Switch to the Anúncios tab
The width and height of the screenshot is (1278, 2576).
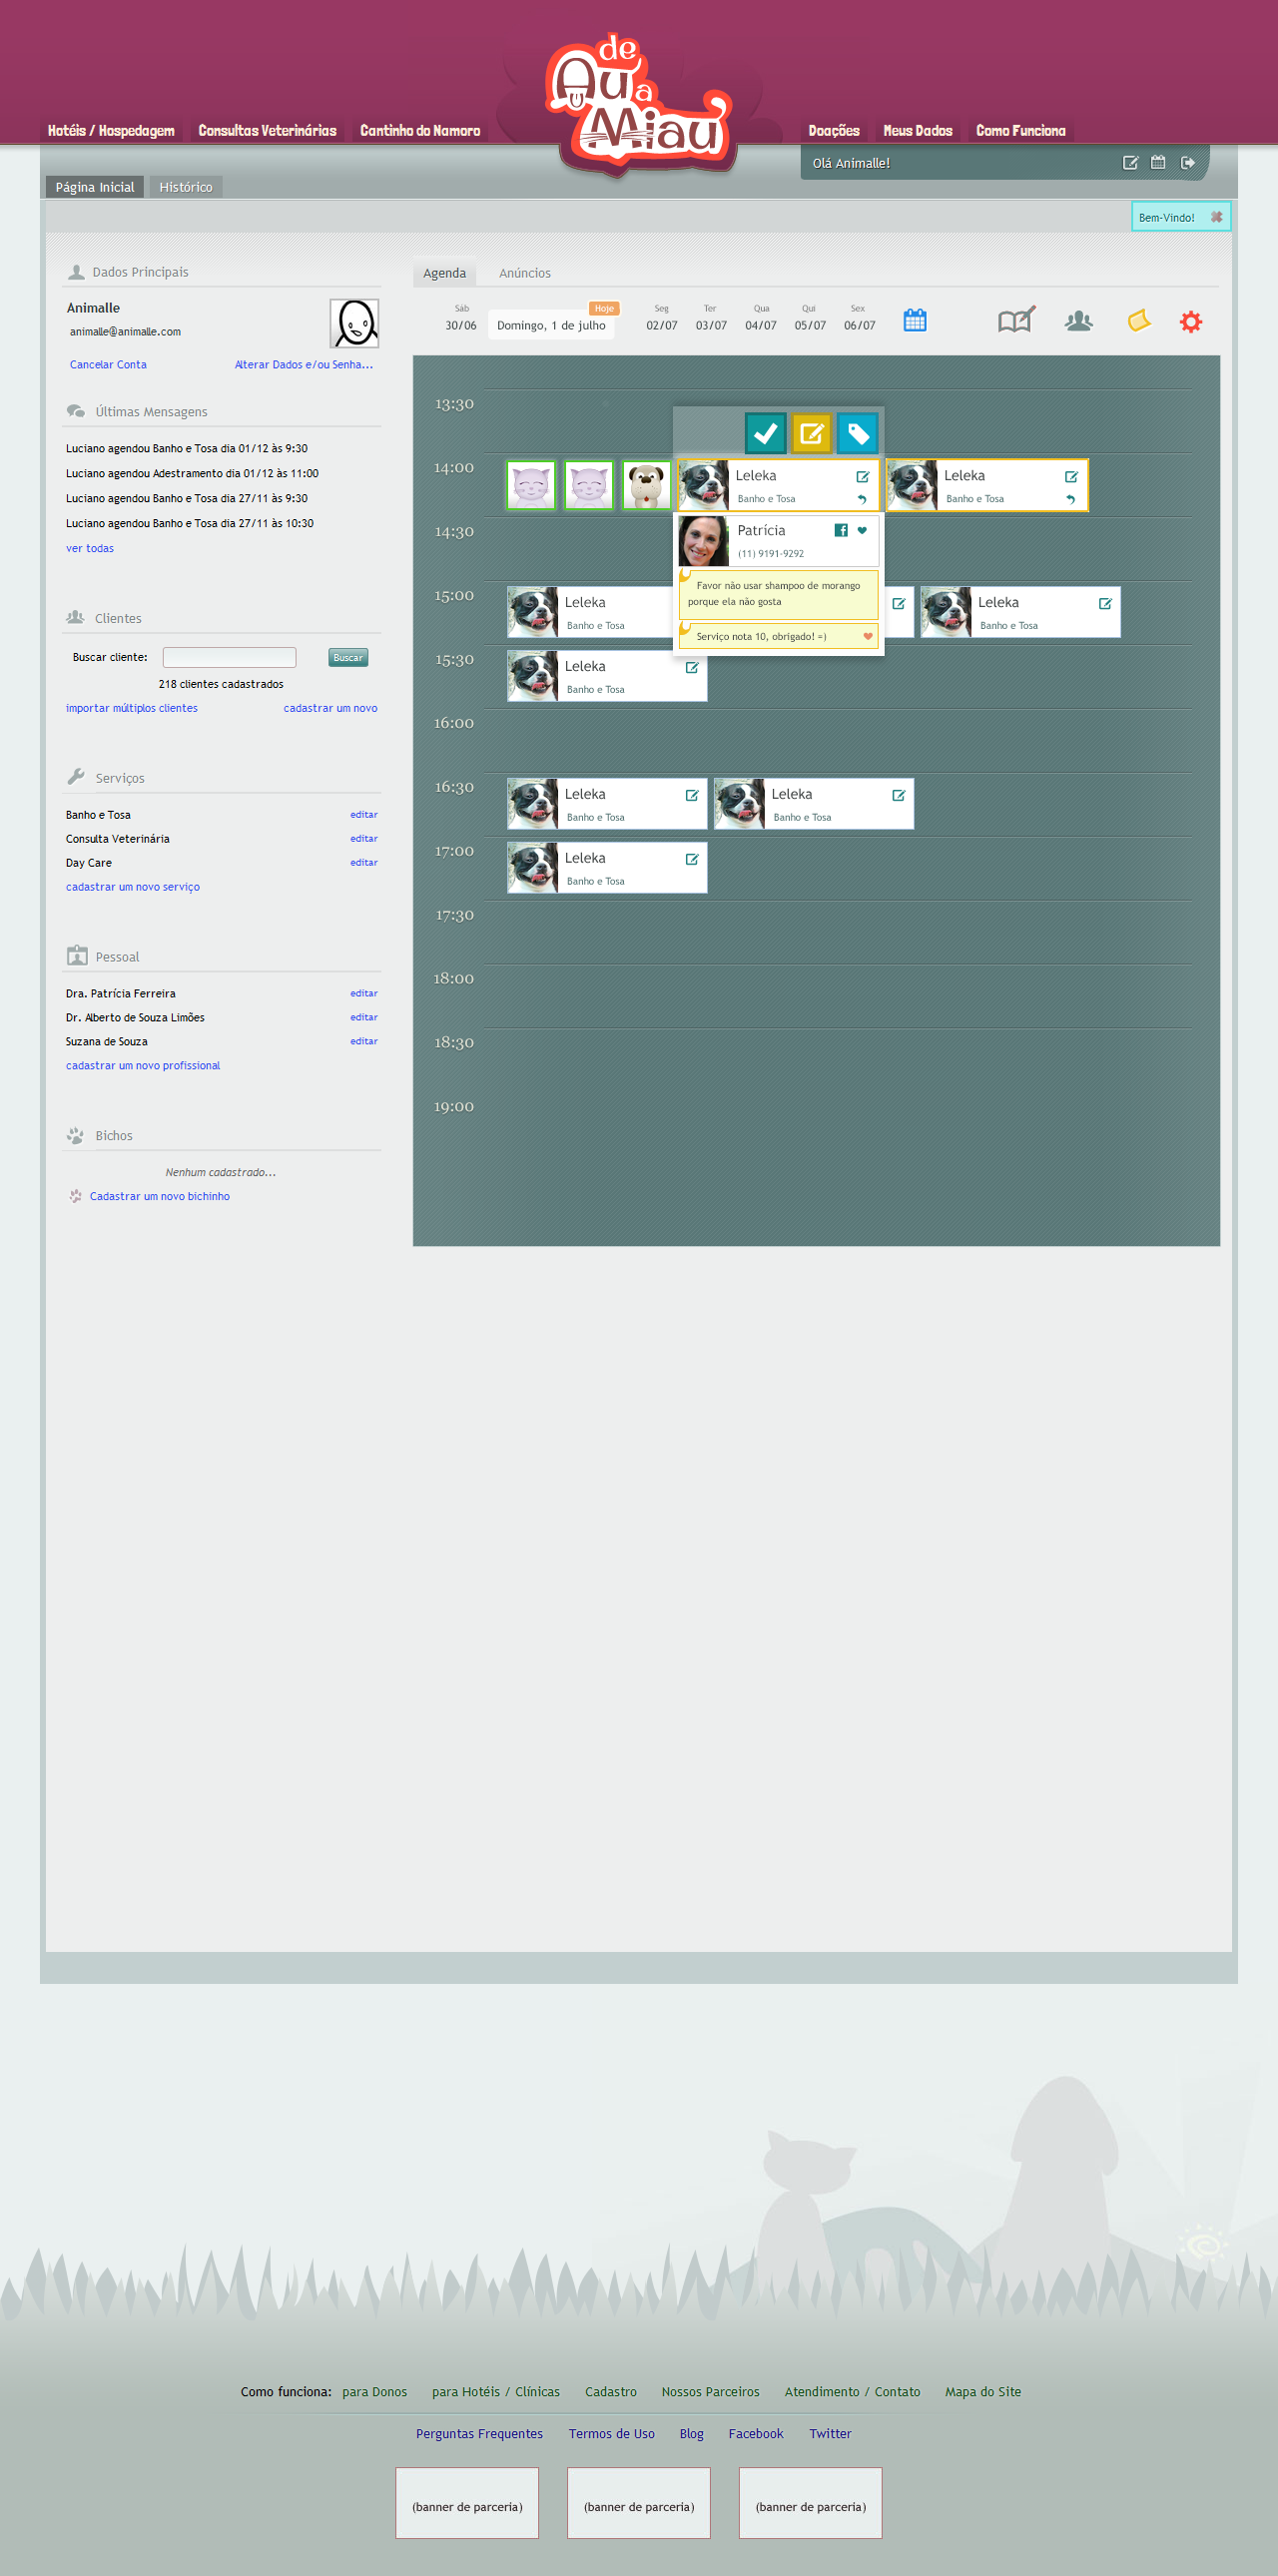pos(525,273)
